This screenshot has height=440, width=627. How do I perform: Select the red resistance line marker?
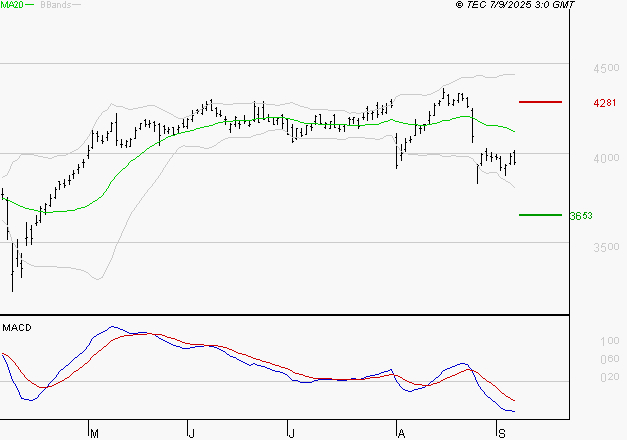(541, 101)
